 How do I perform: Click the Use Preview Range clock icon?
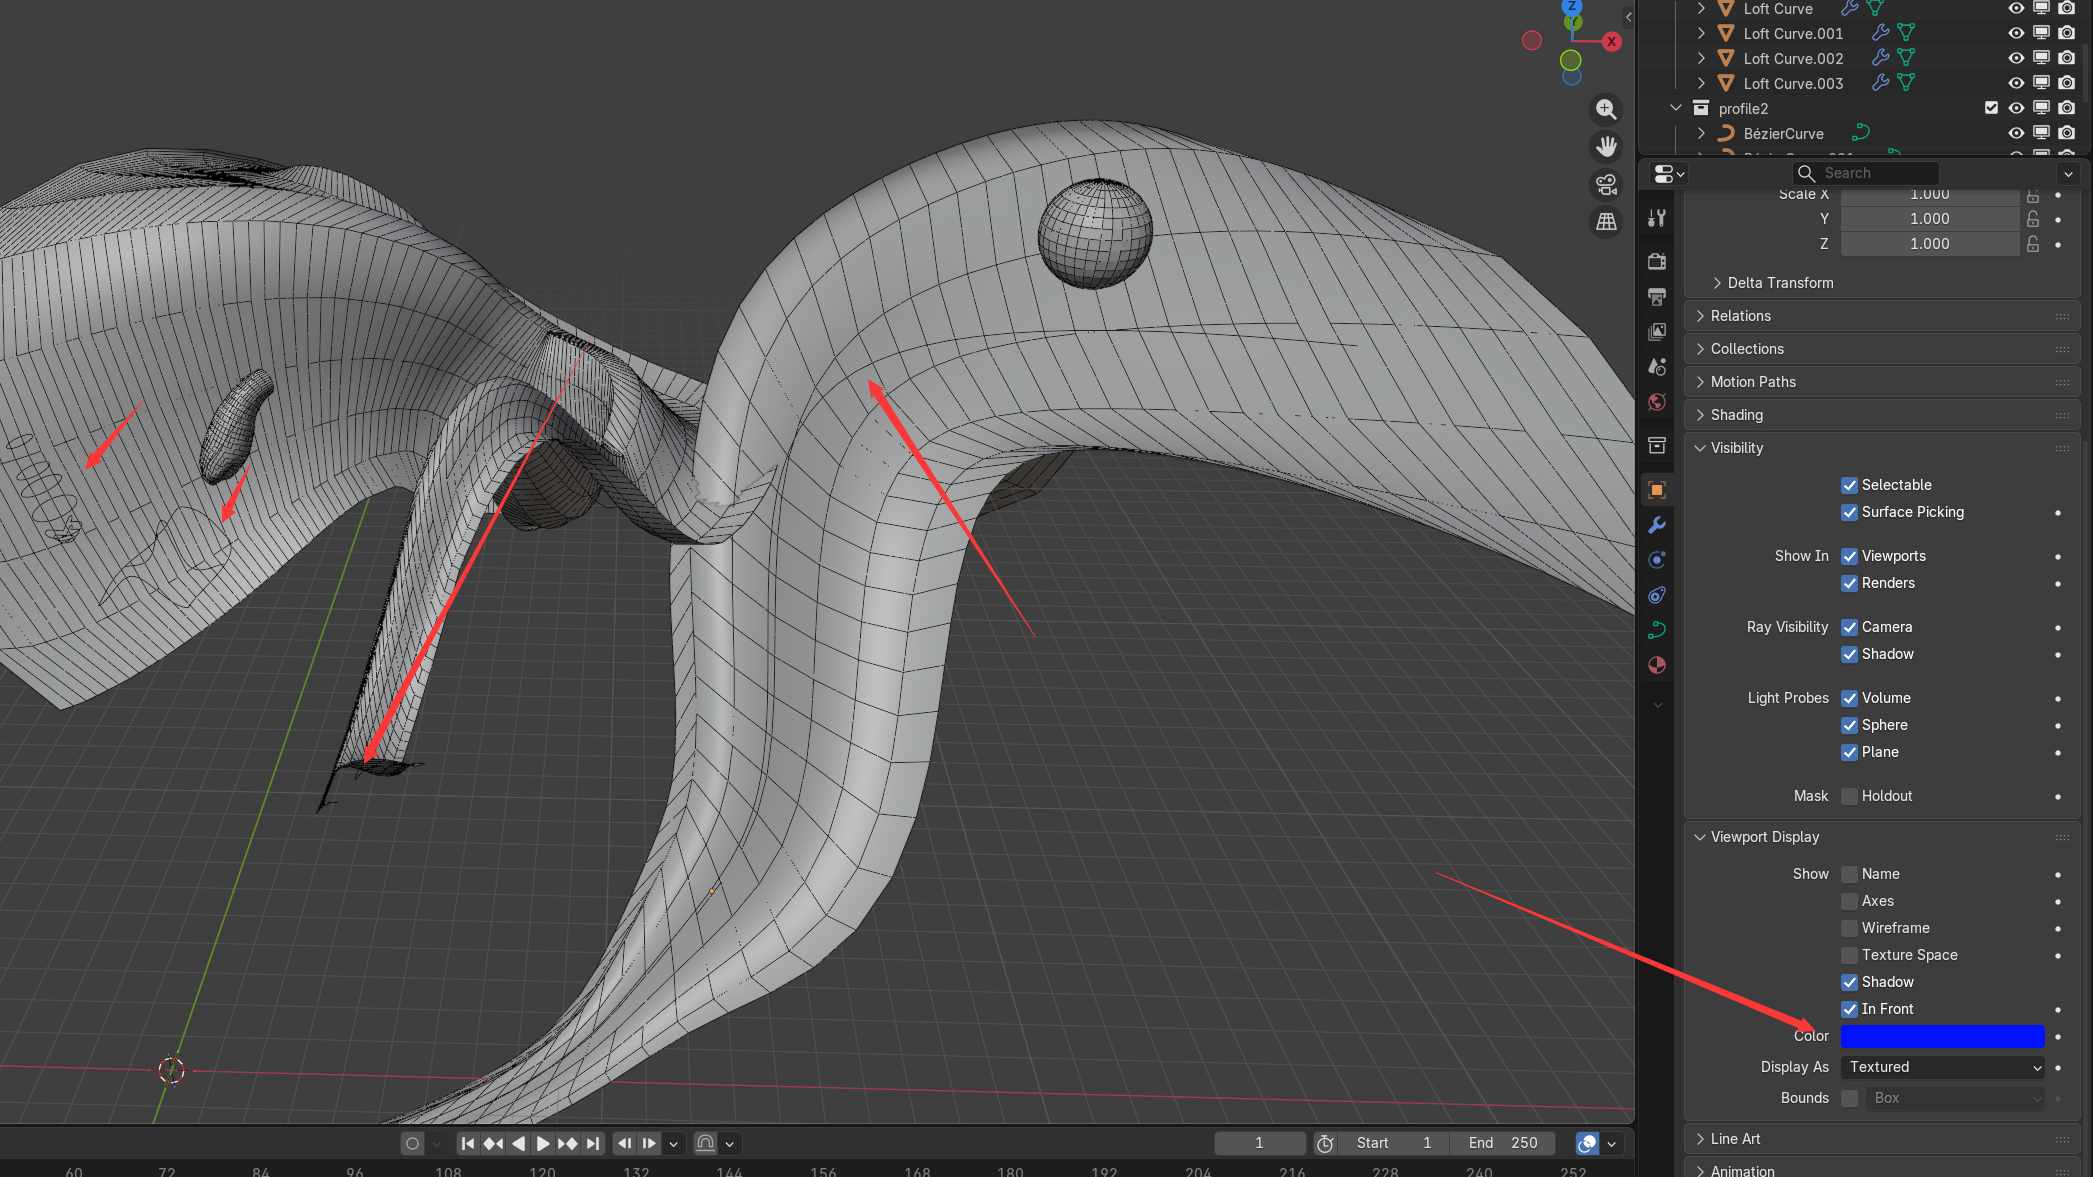click(1325, 1143)
